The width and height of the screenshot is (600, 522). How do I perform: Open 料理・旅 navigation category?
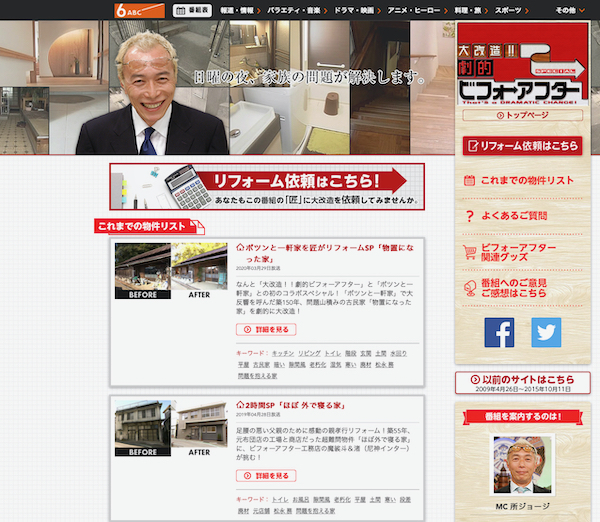coord(471,10)
